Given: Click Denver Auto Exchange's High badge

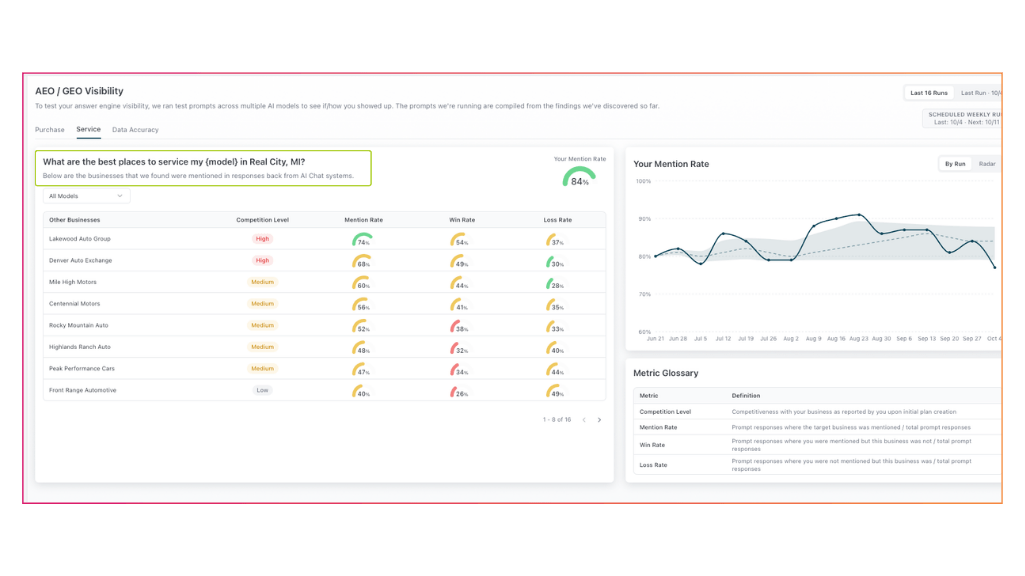Looking at the screenshot, I should [262, 260].
